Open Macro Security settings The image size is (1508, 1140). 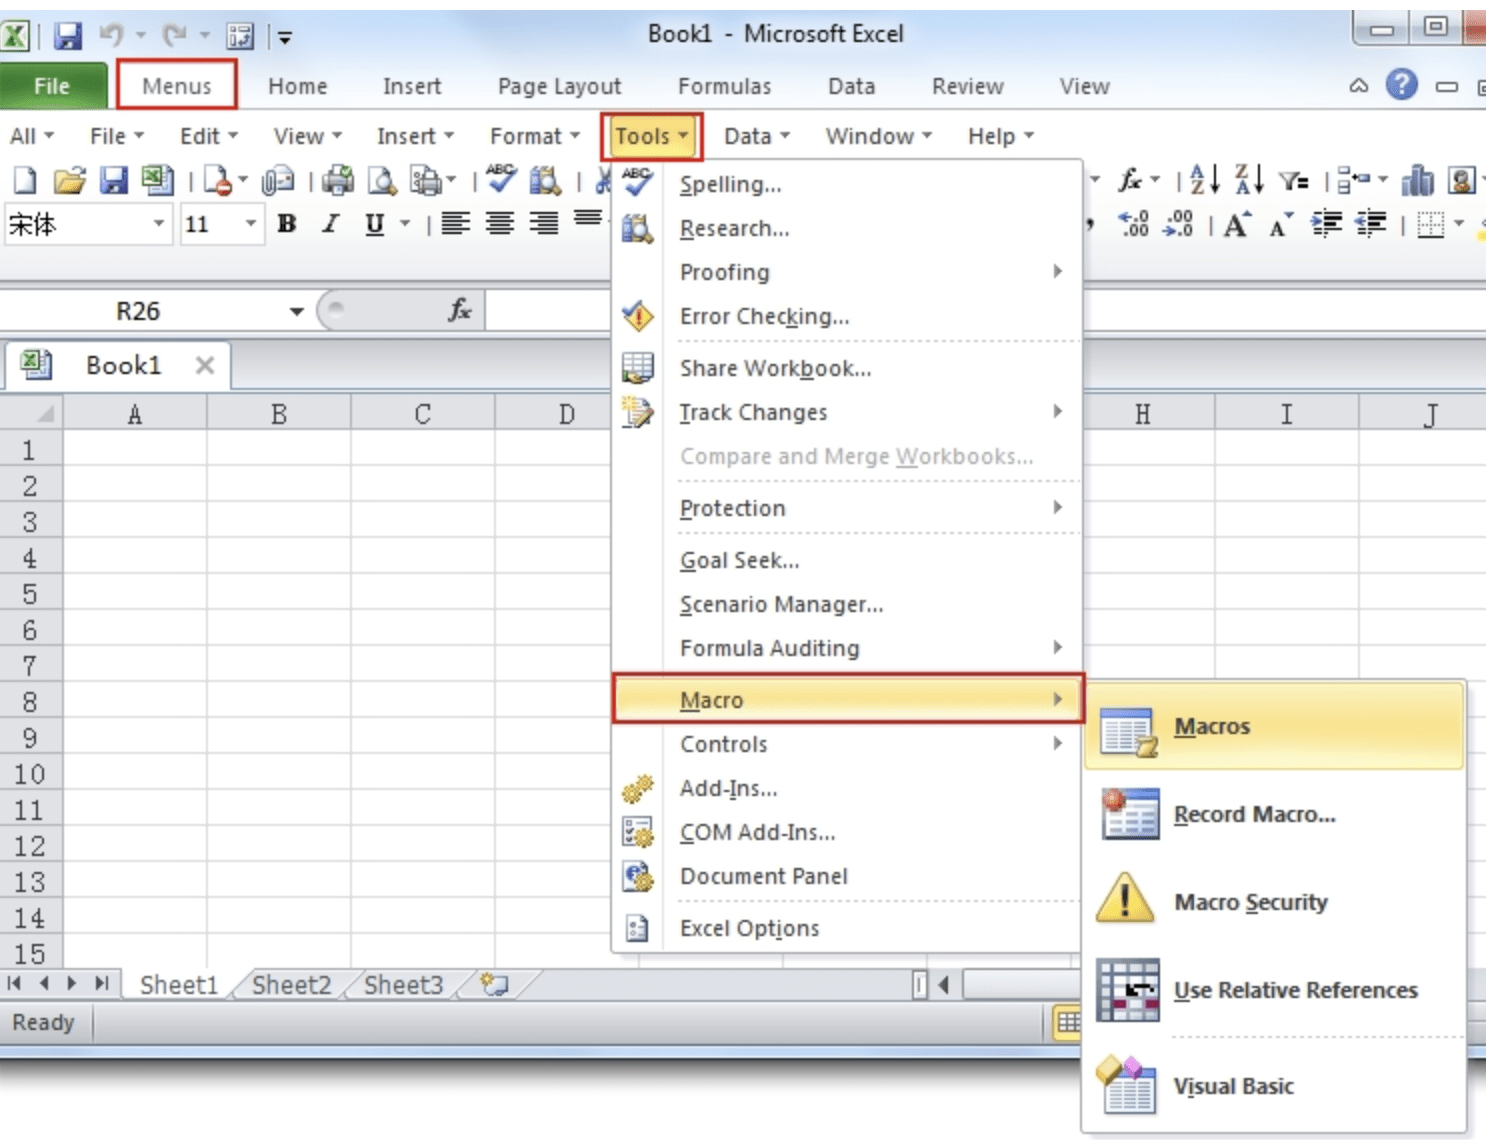tap(1275, 902)
